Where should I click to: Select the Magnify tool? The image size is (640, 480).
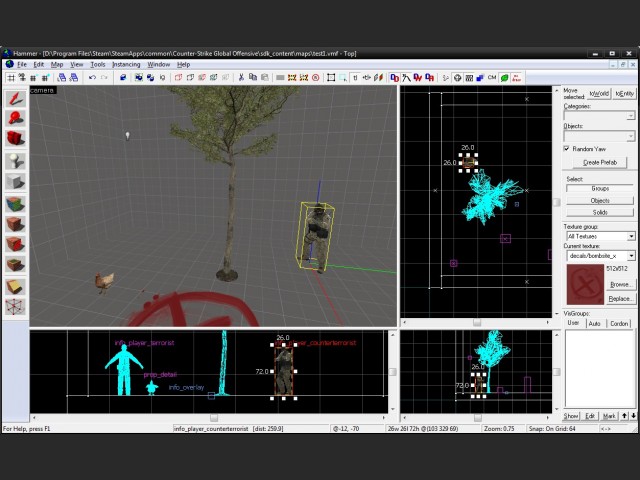(15, 118)
